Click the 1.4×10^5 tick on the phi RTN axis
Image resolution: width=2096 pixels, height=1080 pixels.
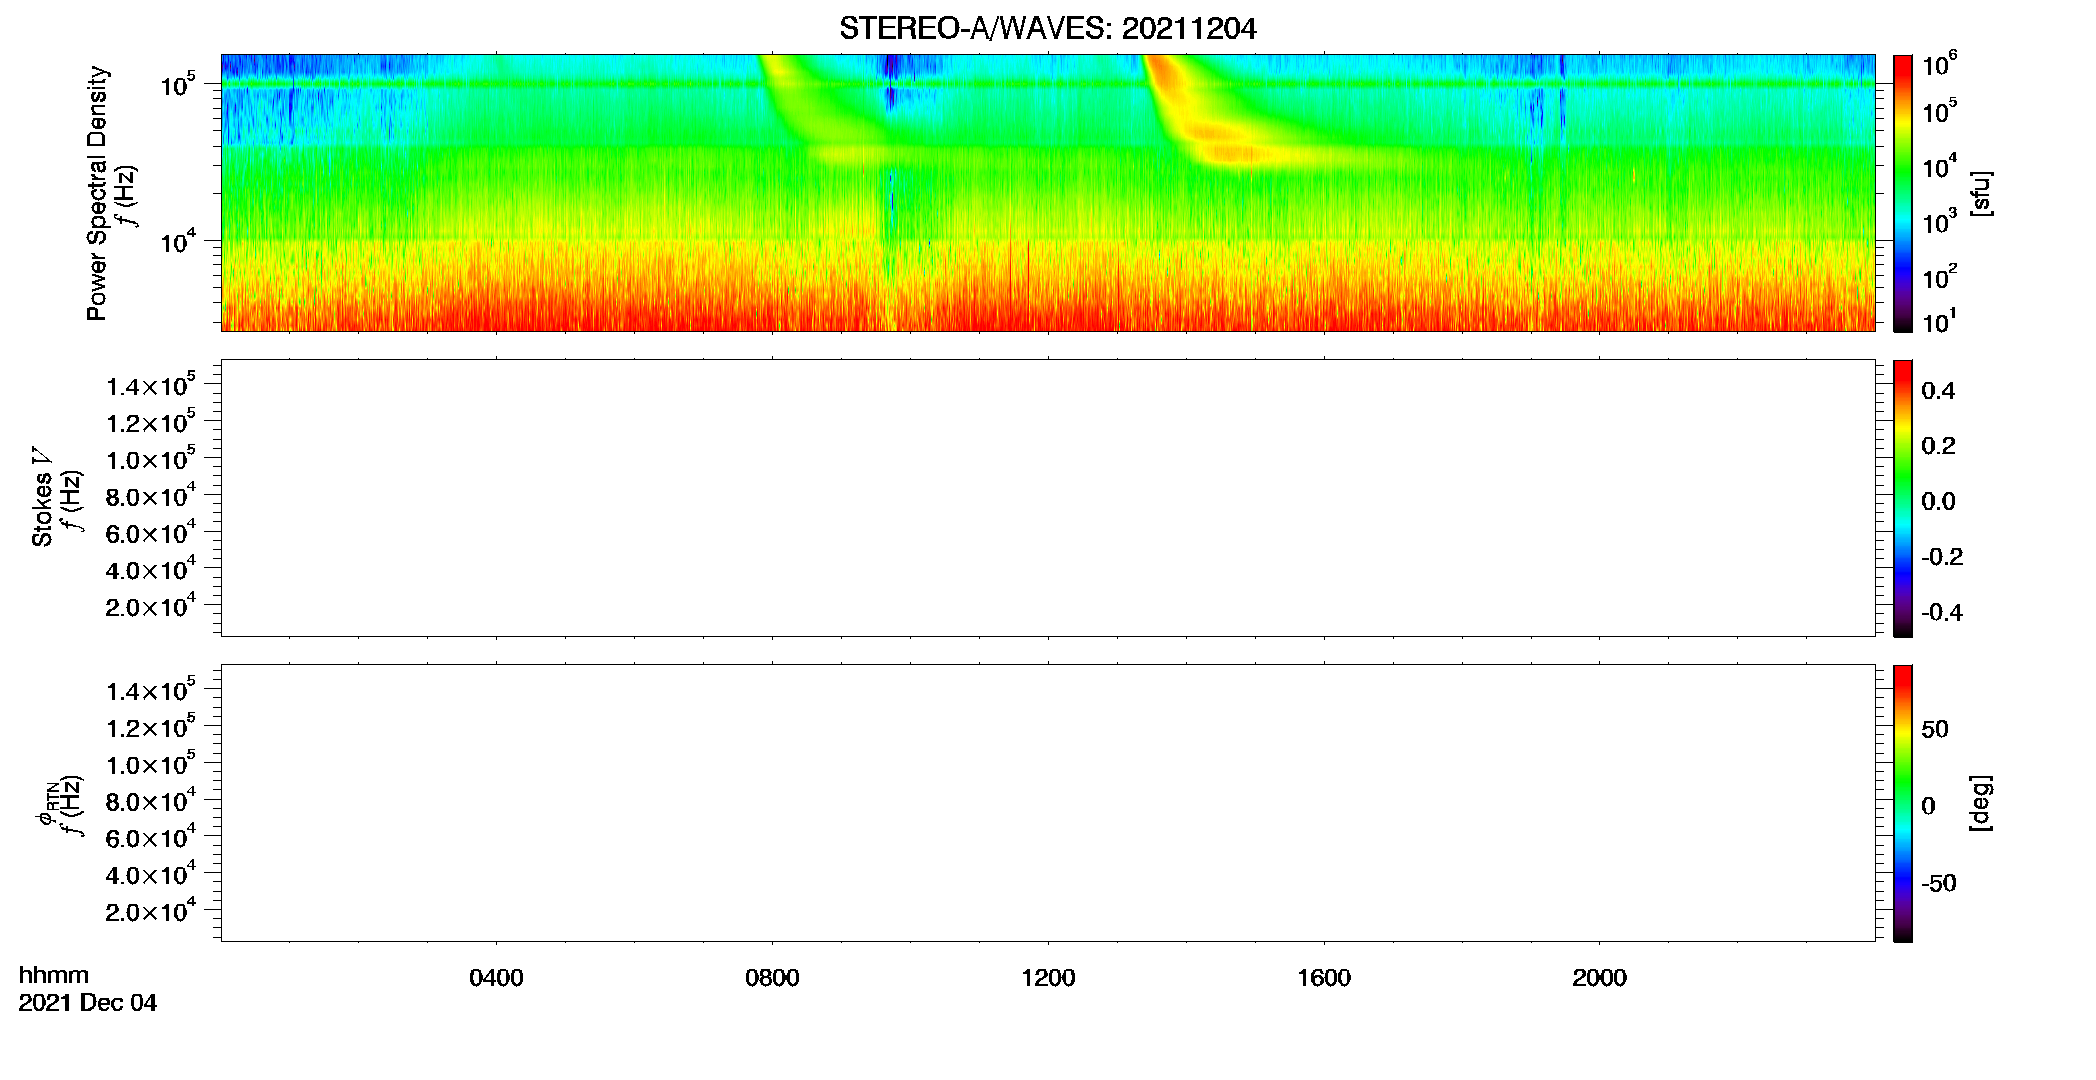coord(151,690)
